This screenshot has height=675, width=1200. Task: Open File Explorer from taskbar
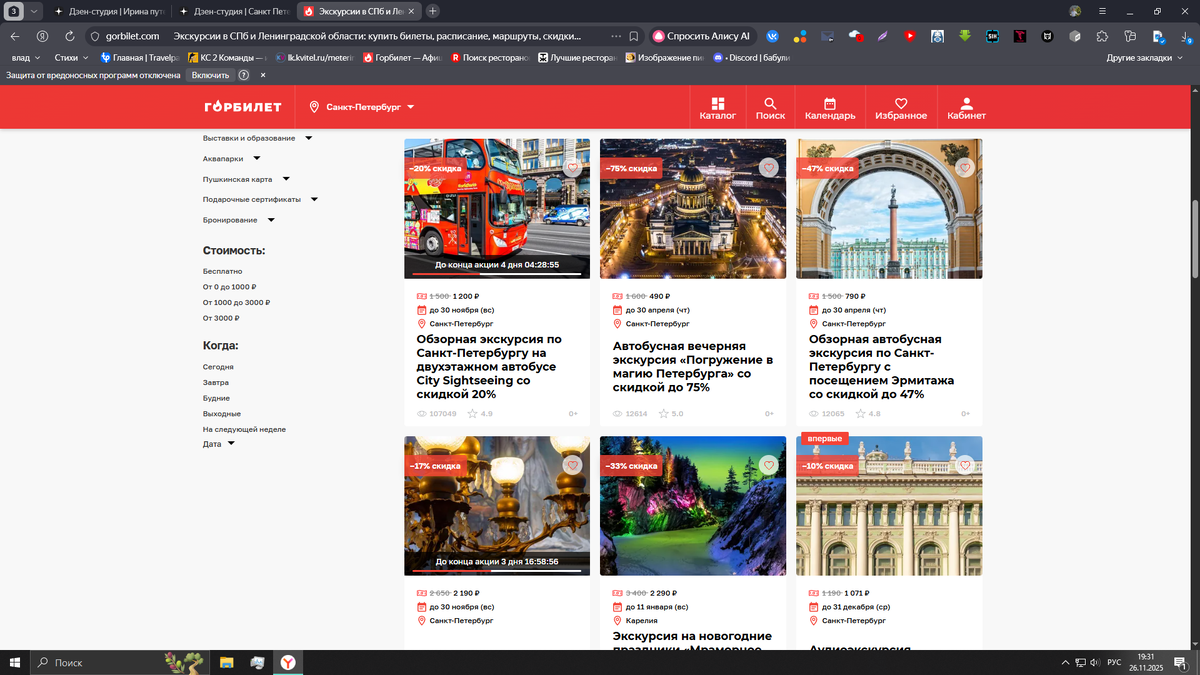click(x=227, y=662)
